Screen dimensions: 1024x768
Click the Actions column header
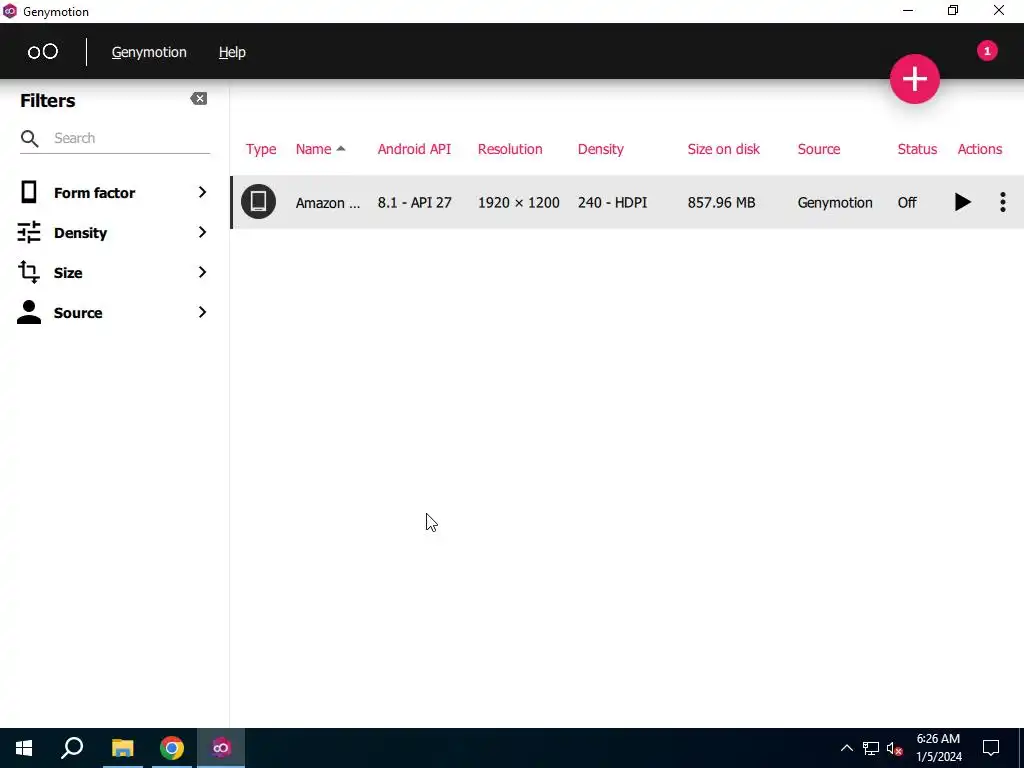[980, 149]
